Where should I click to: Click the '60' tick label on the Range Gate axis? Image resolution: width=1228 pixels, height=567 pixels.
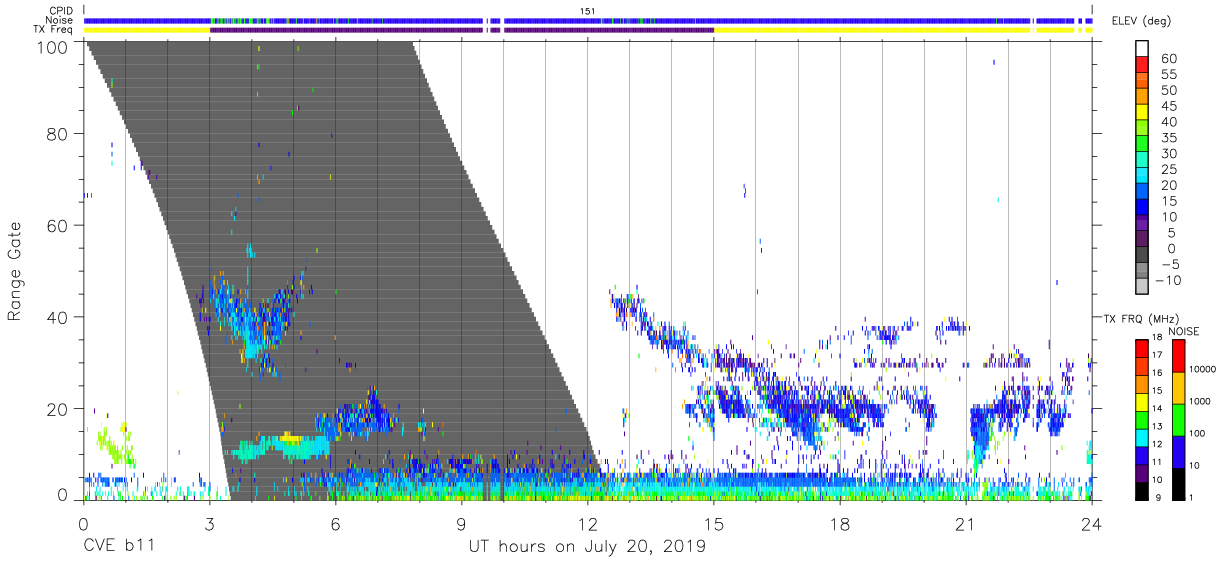pos(57,226)
